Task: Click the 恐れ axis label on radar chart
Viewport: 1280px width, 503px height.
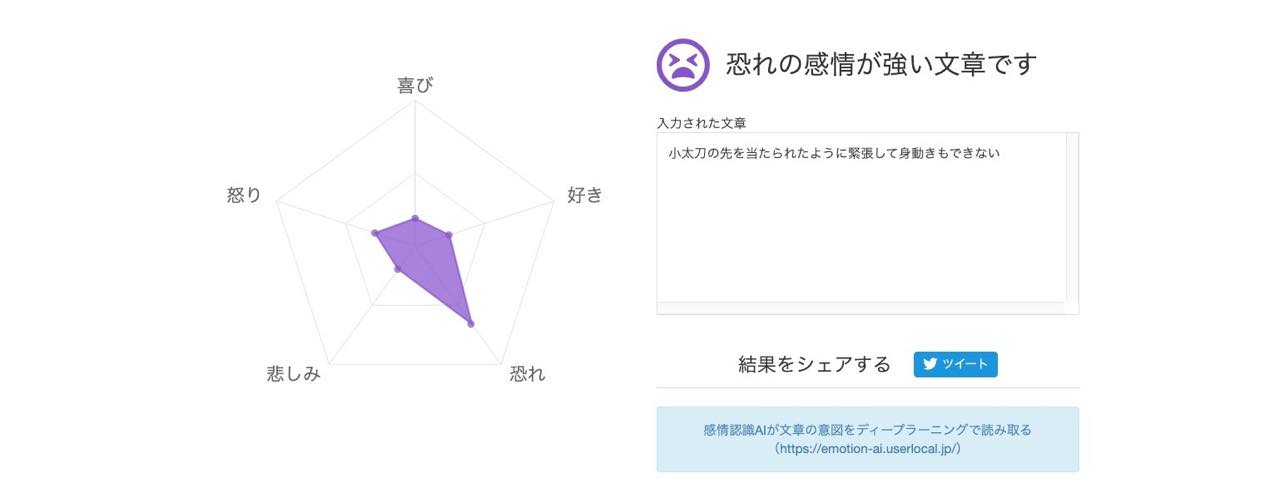Action: pyautogui.click(x=527, y=374)
